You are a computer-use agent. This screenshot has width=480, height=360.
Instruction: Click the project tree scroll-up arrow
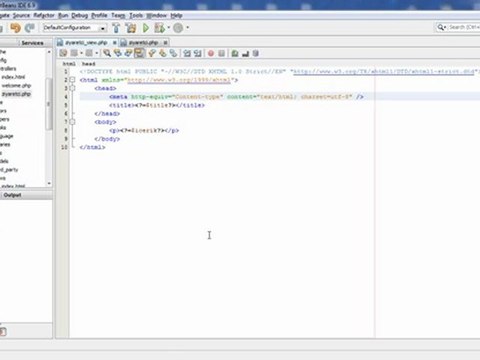[49, 52]
